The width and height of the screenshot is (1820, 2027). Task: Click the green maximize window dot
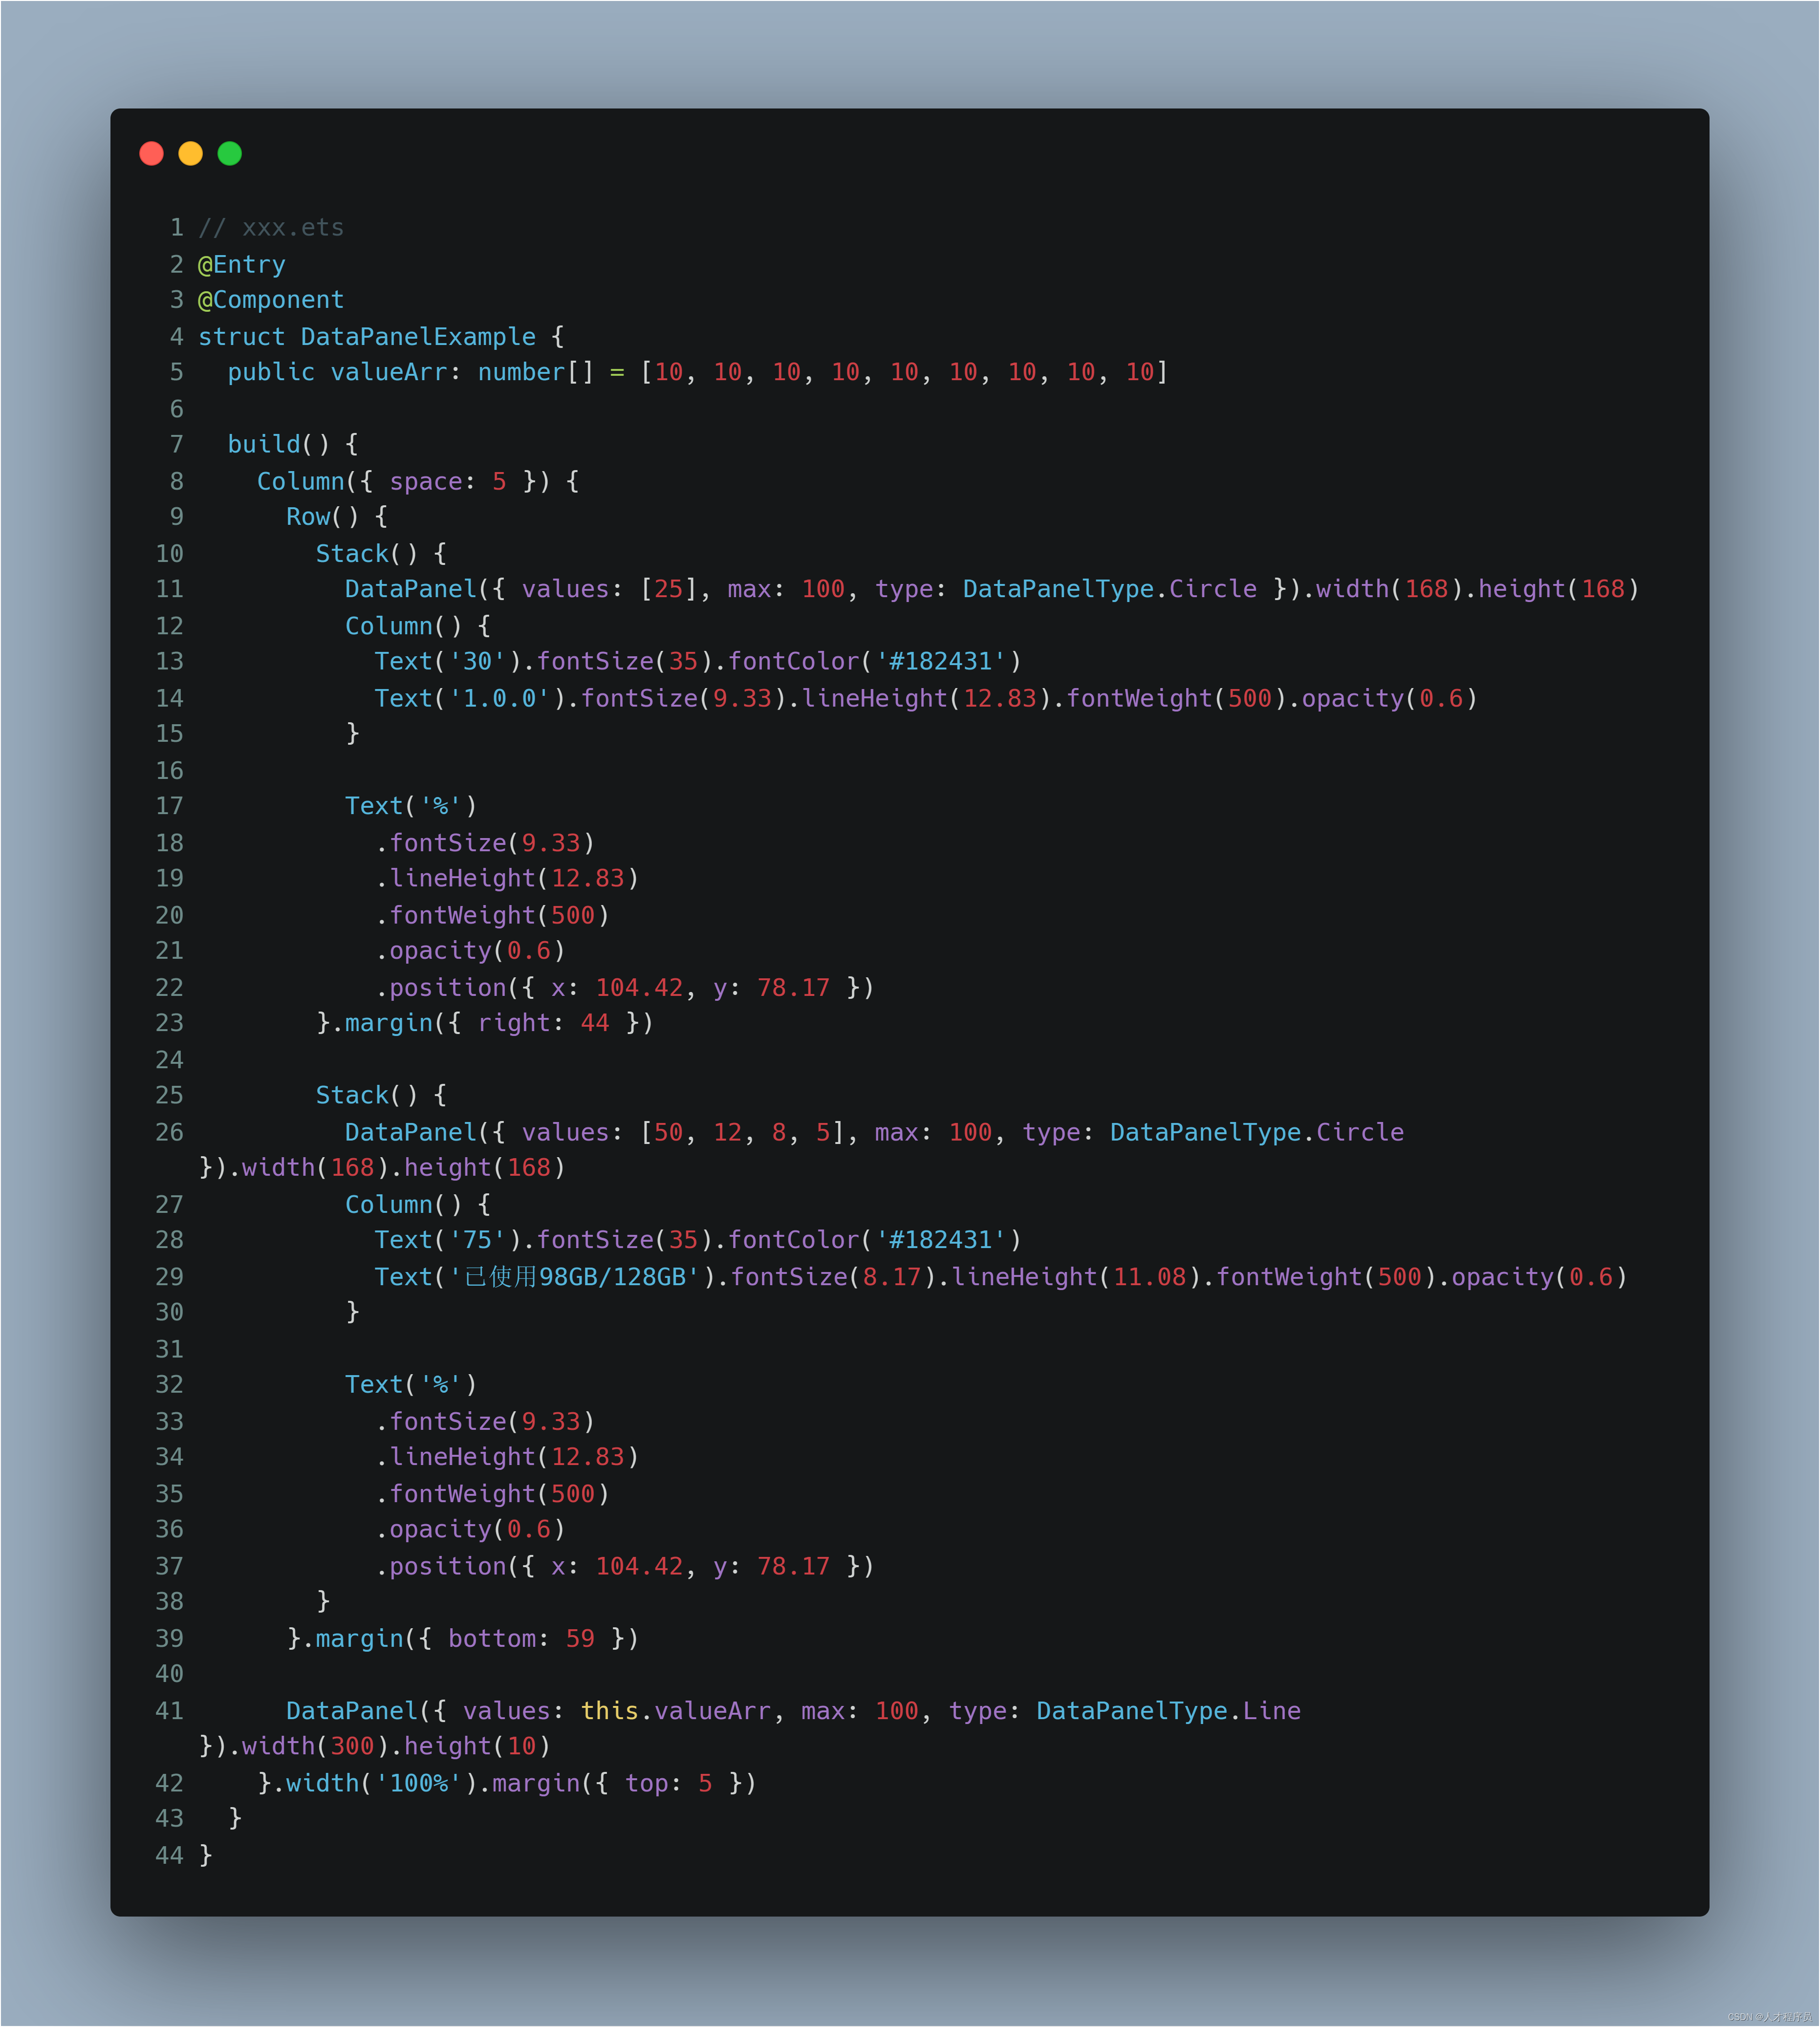(229, 153)
